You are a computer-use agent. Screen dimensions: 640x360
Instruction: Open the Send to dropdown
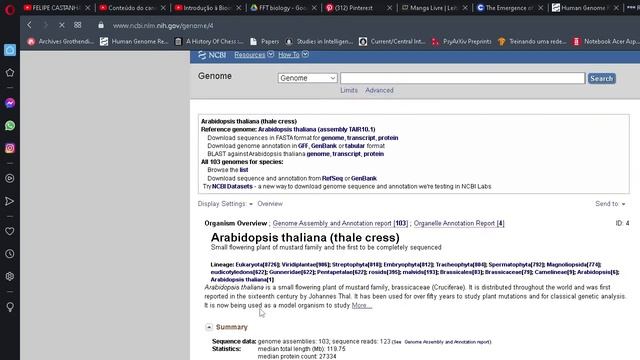[610, 204]
